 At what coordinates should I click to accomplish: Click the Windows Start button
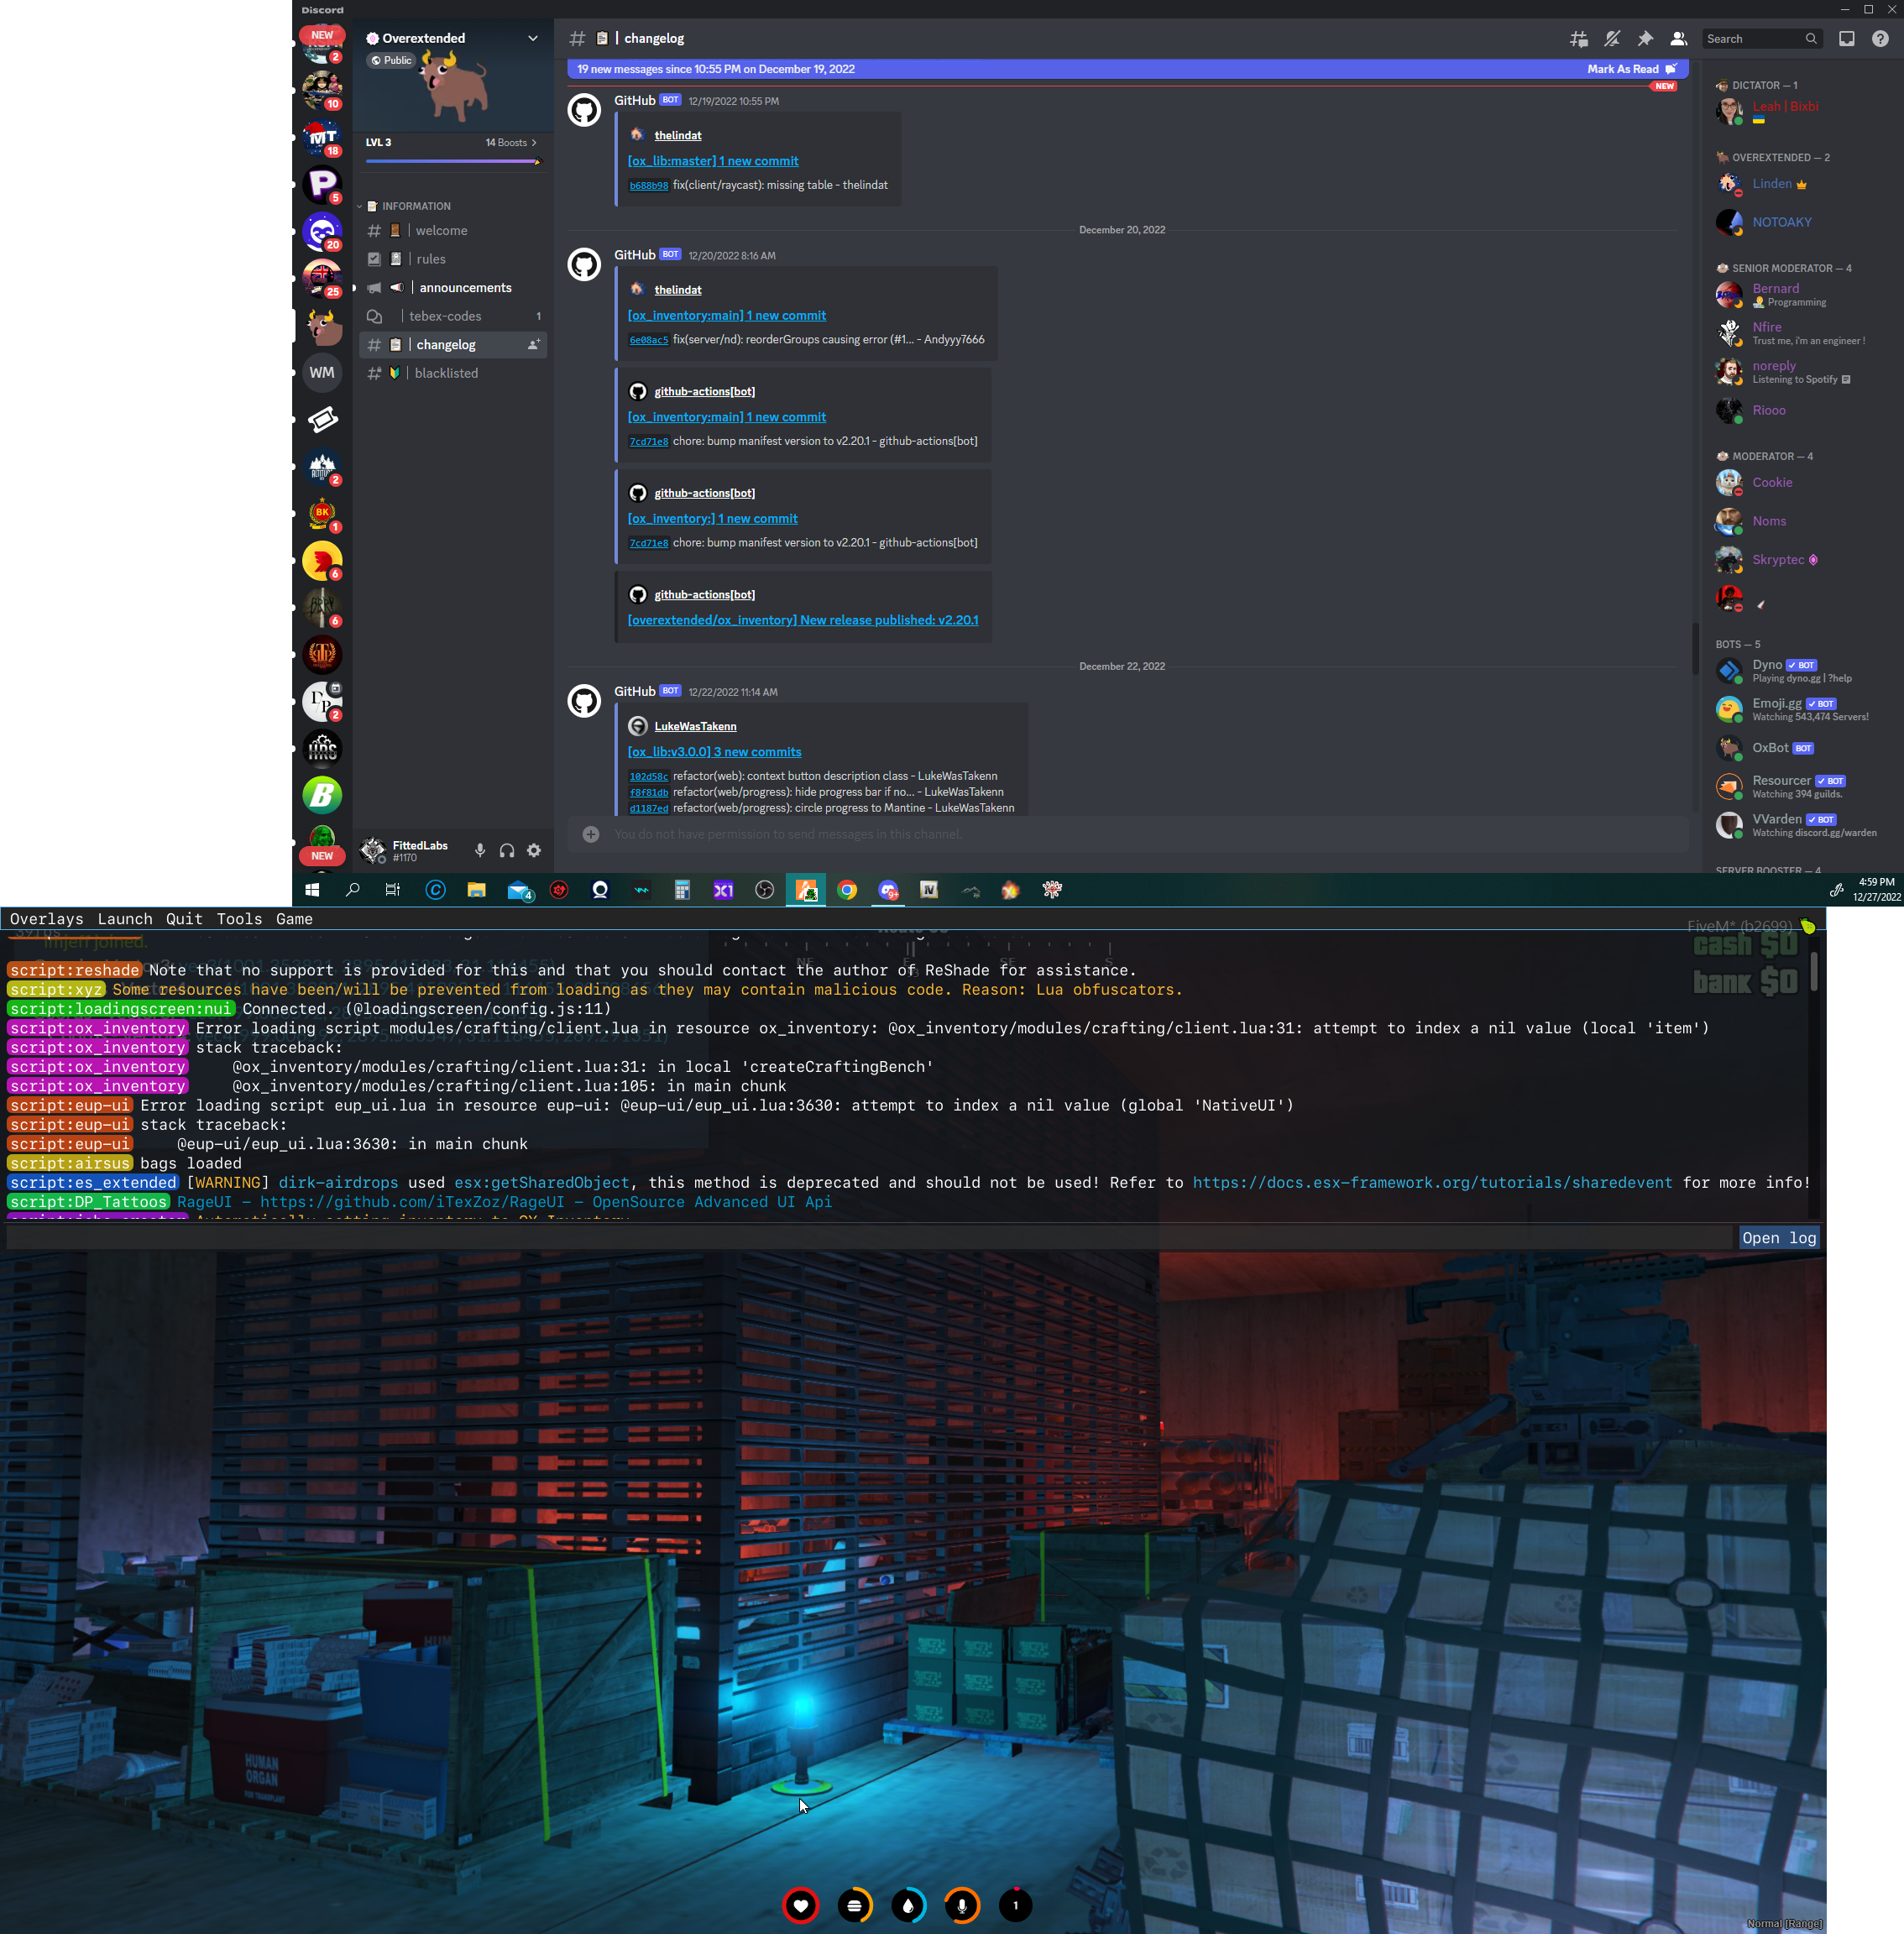tap(312, 890)
